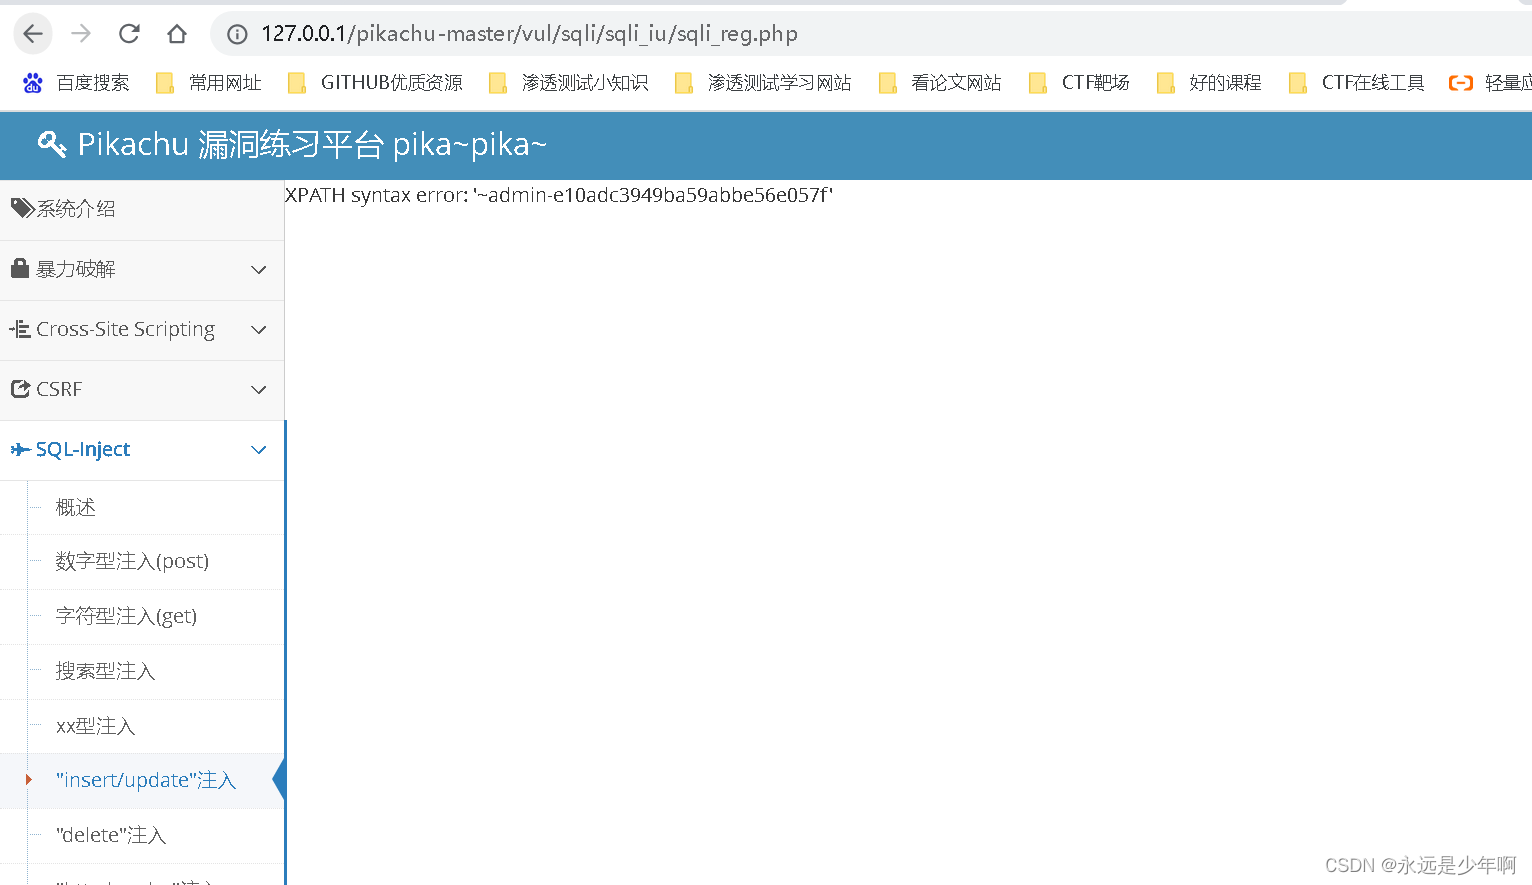Open 字符型注入(get) submenu item
The width and height of the screenshot is (1532, 885).
(142, 617)
